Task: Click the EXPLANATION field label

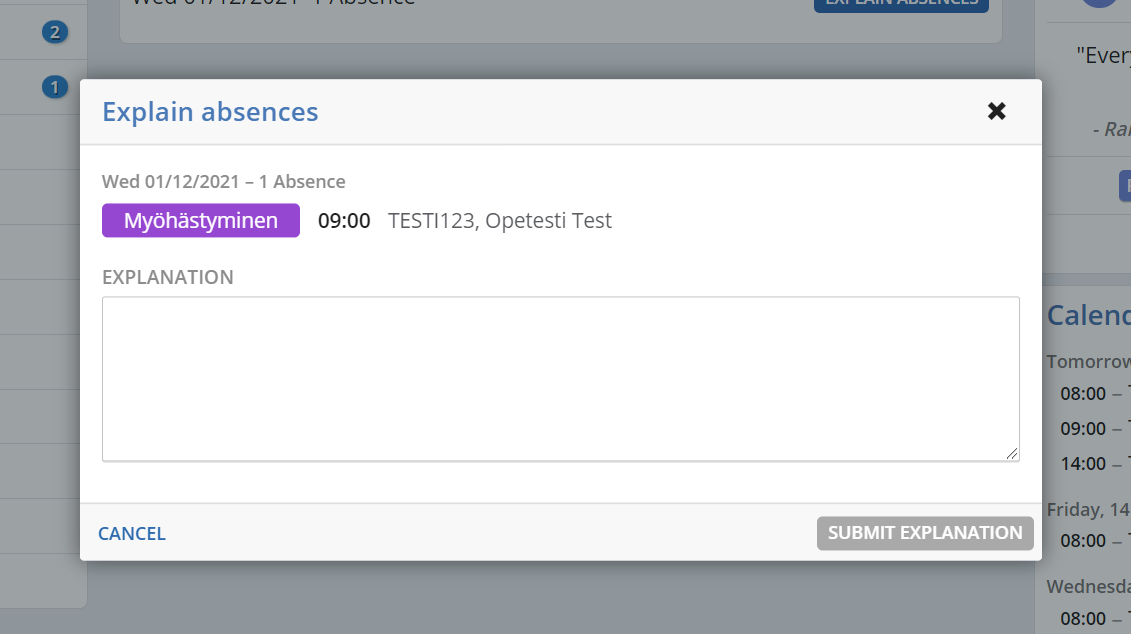Action: click(x=168, y=277)
